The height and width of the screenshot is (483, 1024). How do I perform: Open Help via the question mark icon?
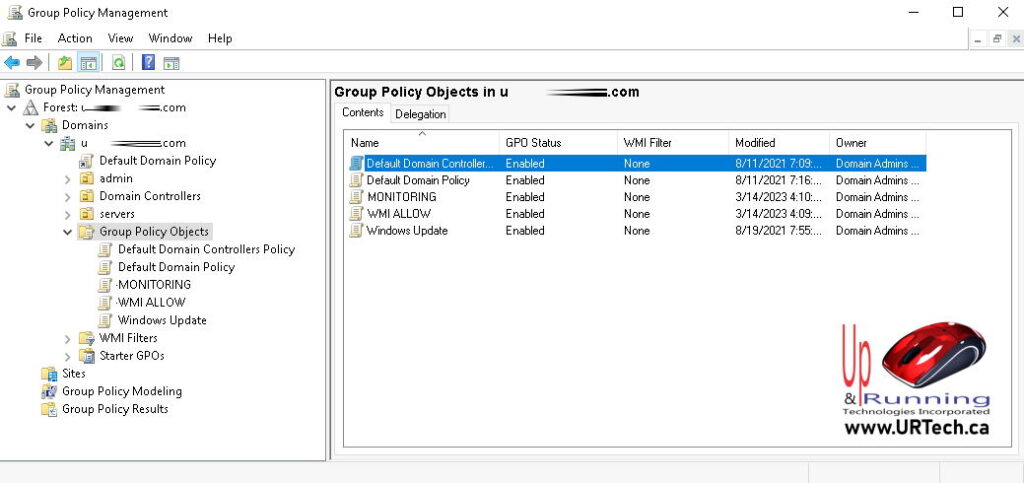148,63
